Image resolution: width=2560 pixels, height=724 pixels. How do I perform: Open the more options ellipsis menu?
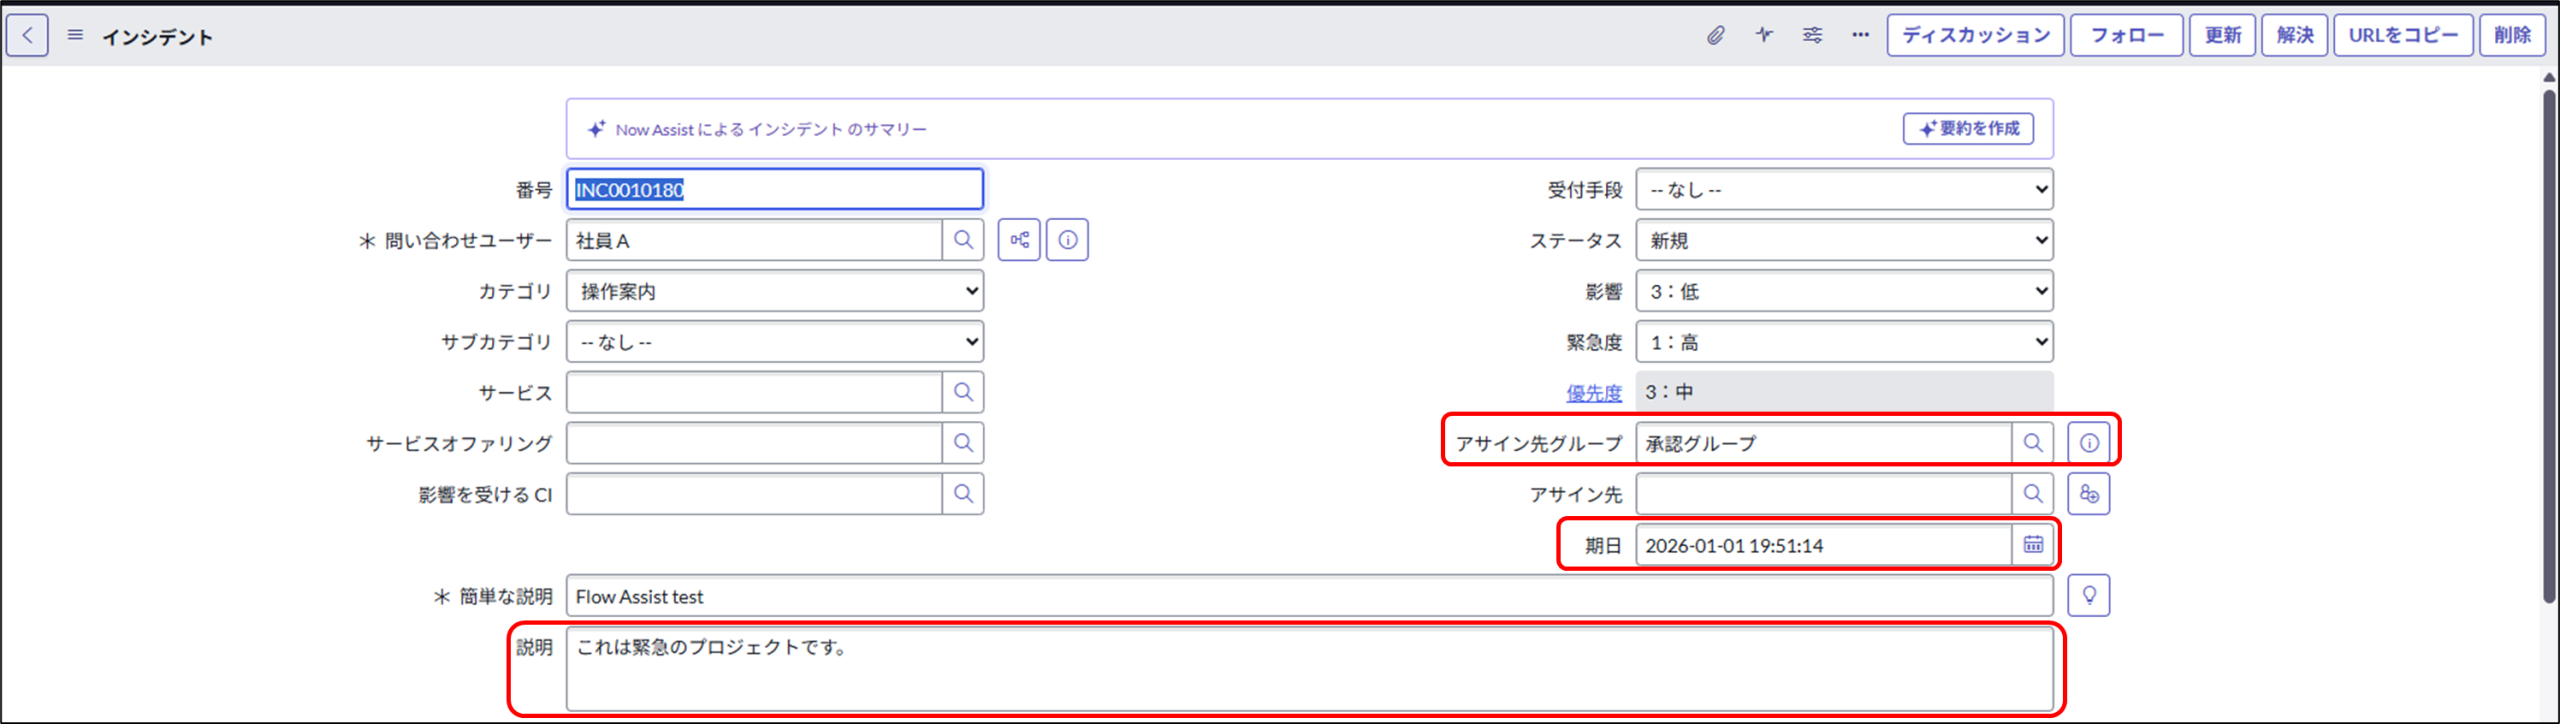pyautogui.click(x=1860, y=36)
